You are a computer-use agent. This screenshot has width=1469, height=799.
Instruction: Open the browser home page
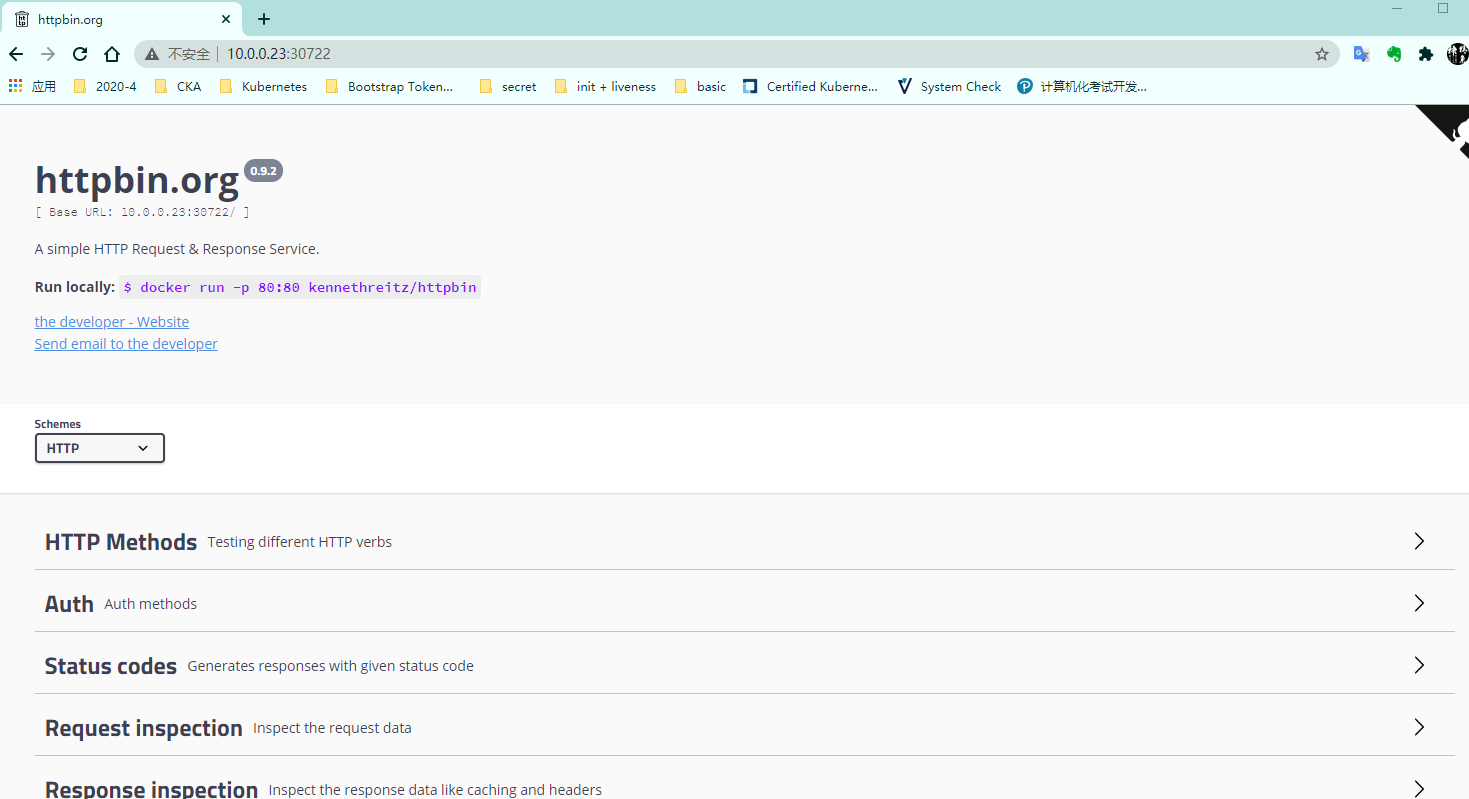click(x=112, y=54)
